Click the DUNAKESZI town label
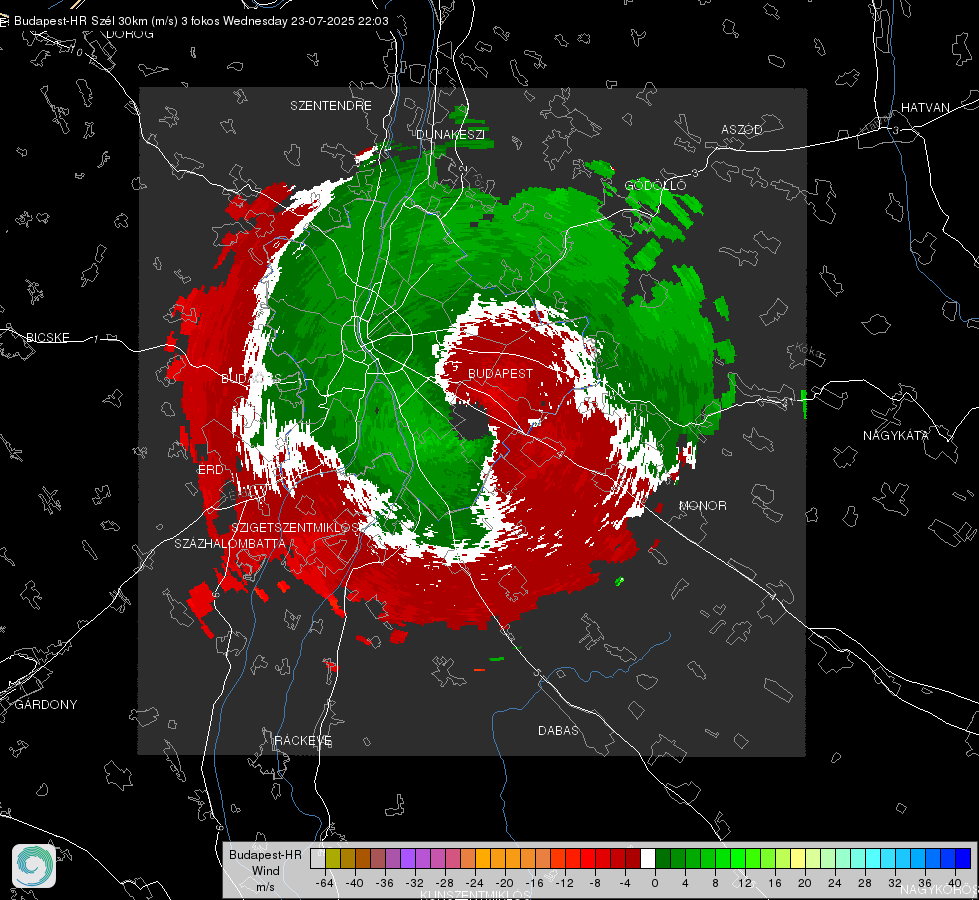The width and height of the screenshot is (979, 900). pos(450,134)
